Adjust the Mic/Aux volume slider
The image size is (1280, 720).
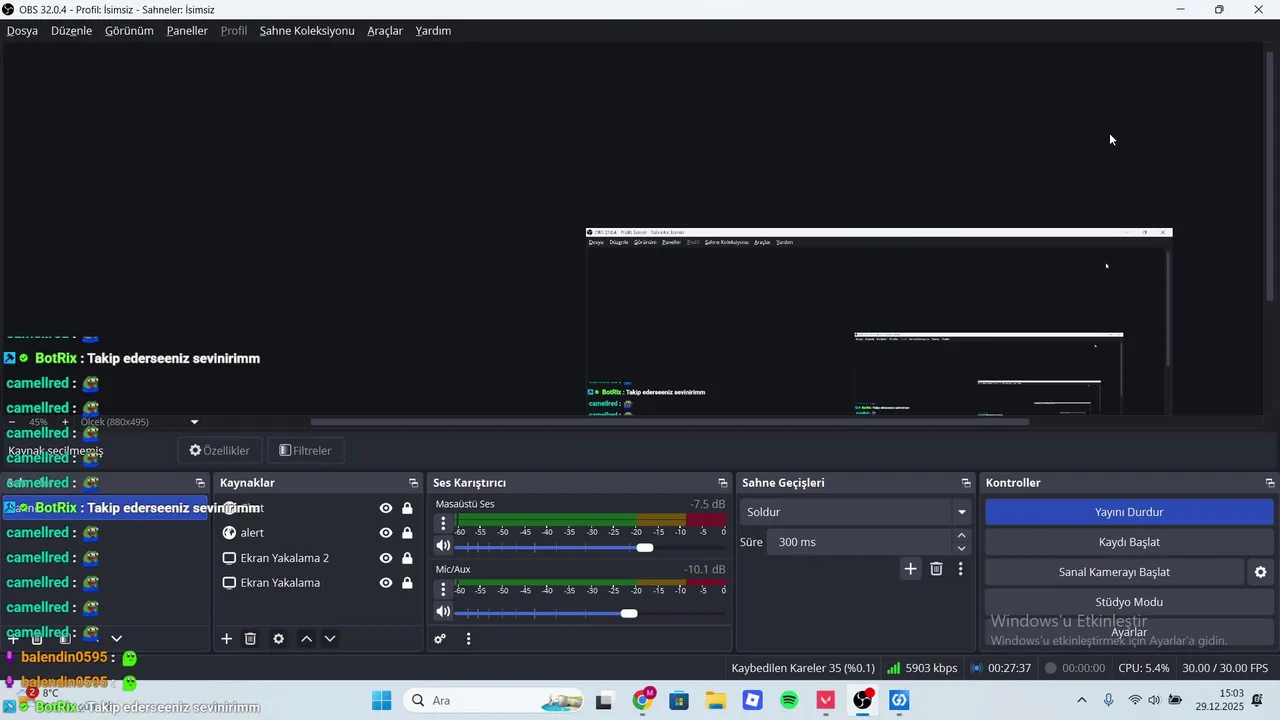590,613
